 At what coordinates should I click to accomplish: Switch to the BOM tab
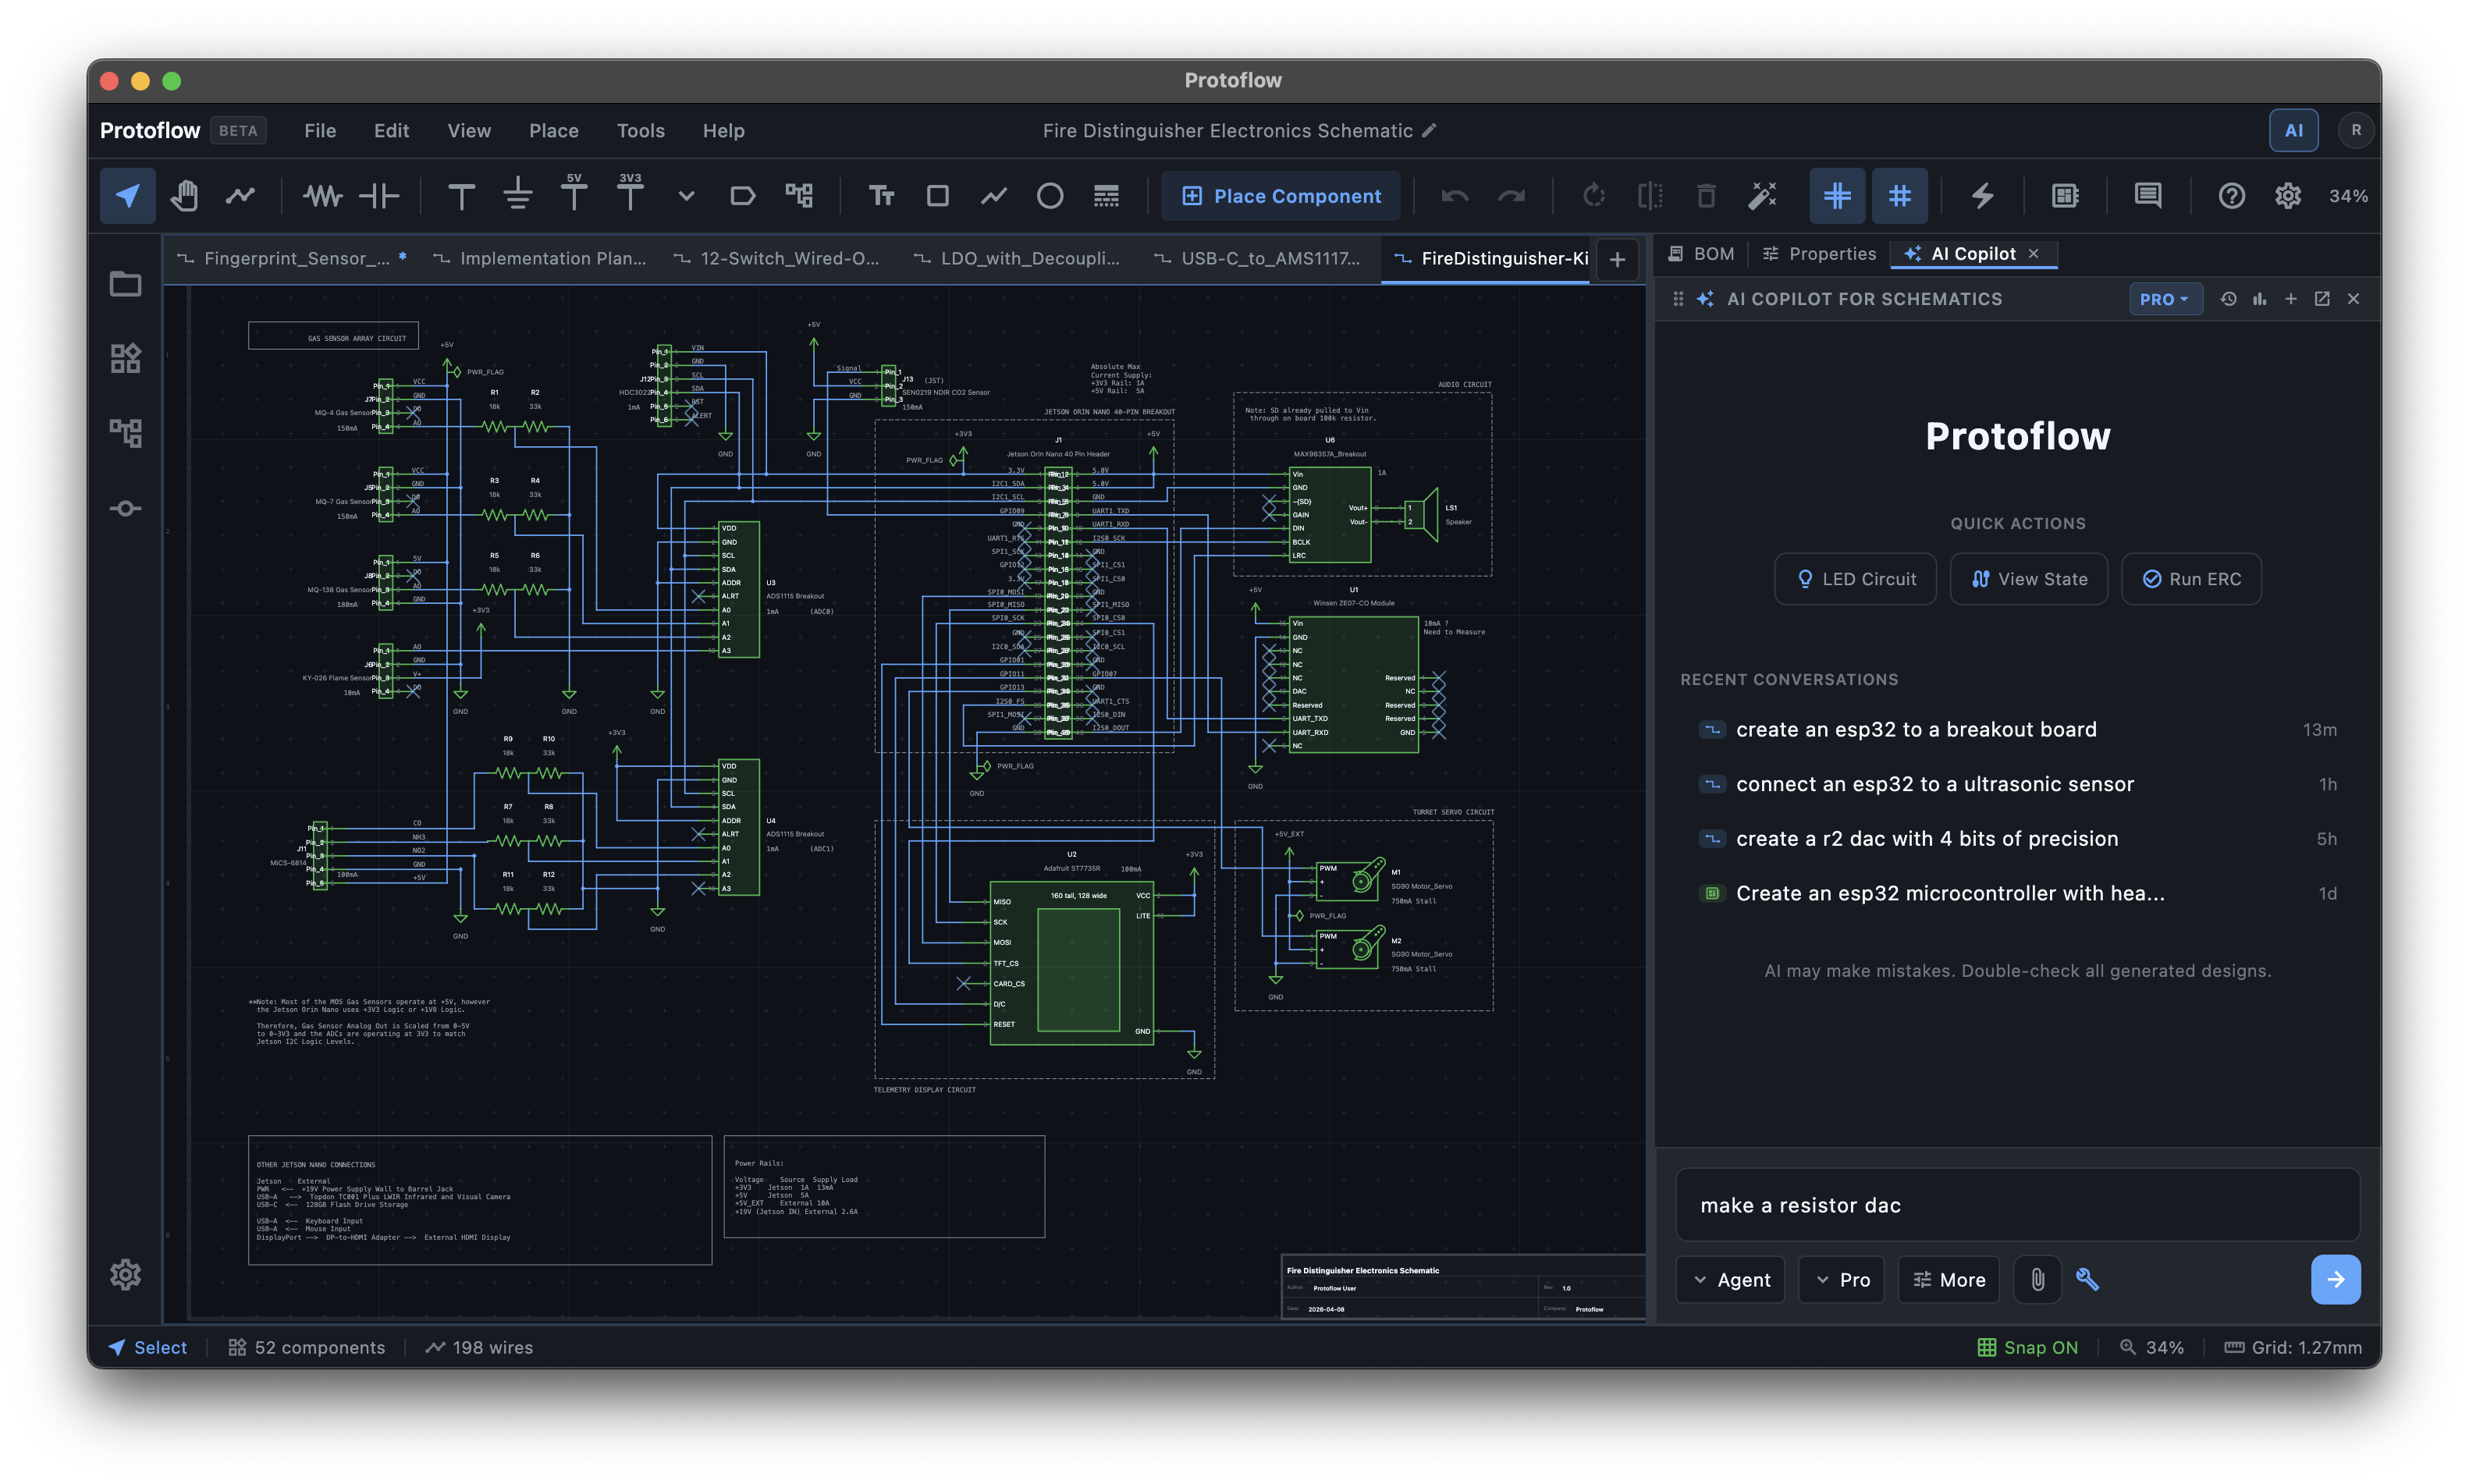tap(1700, 253)
